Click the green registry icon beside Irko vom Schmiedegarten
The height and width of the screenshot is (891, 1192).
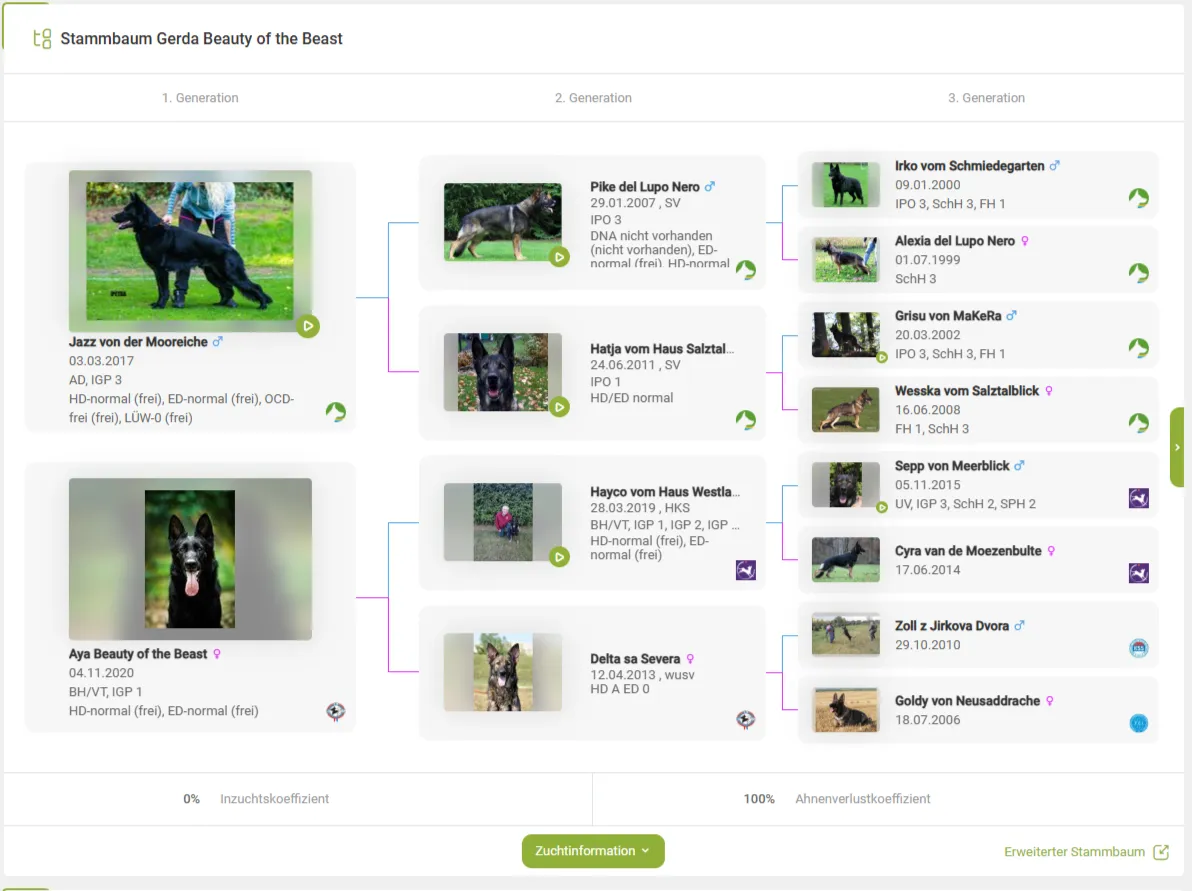(1138, 198)
